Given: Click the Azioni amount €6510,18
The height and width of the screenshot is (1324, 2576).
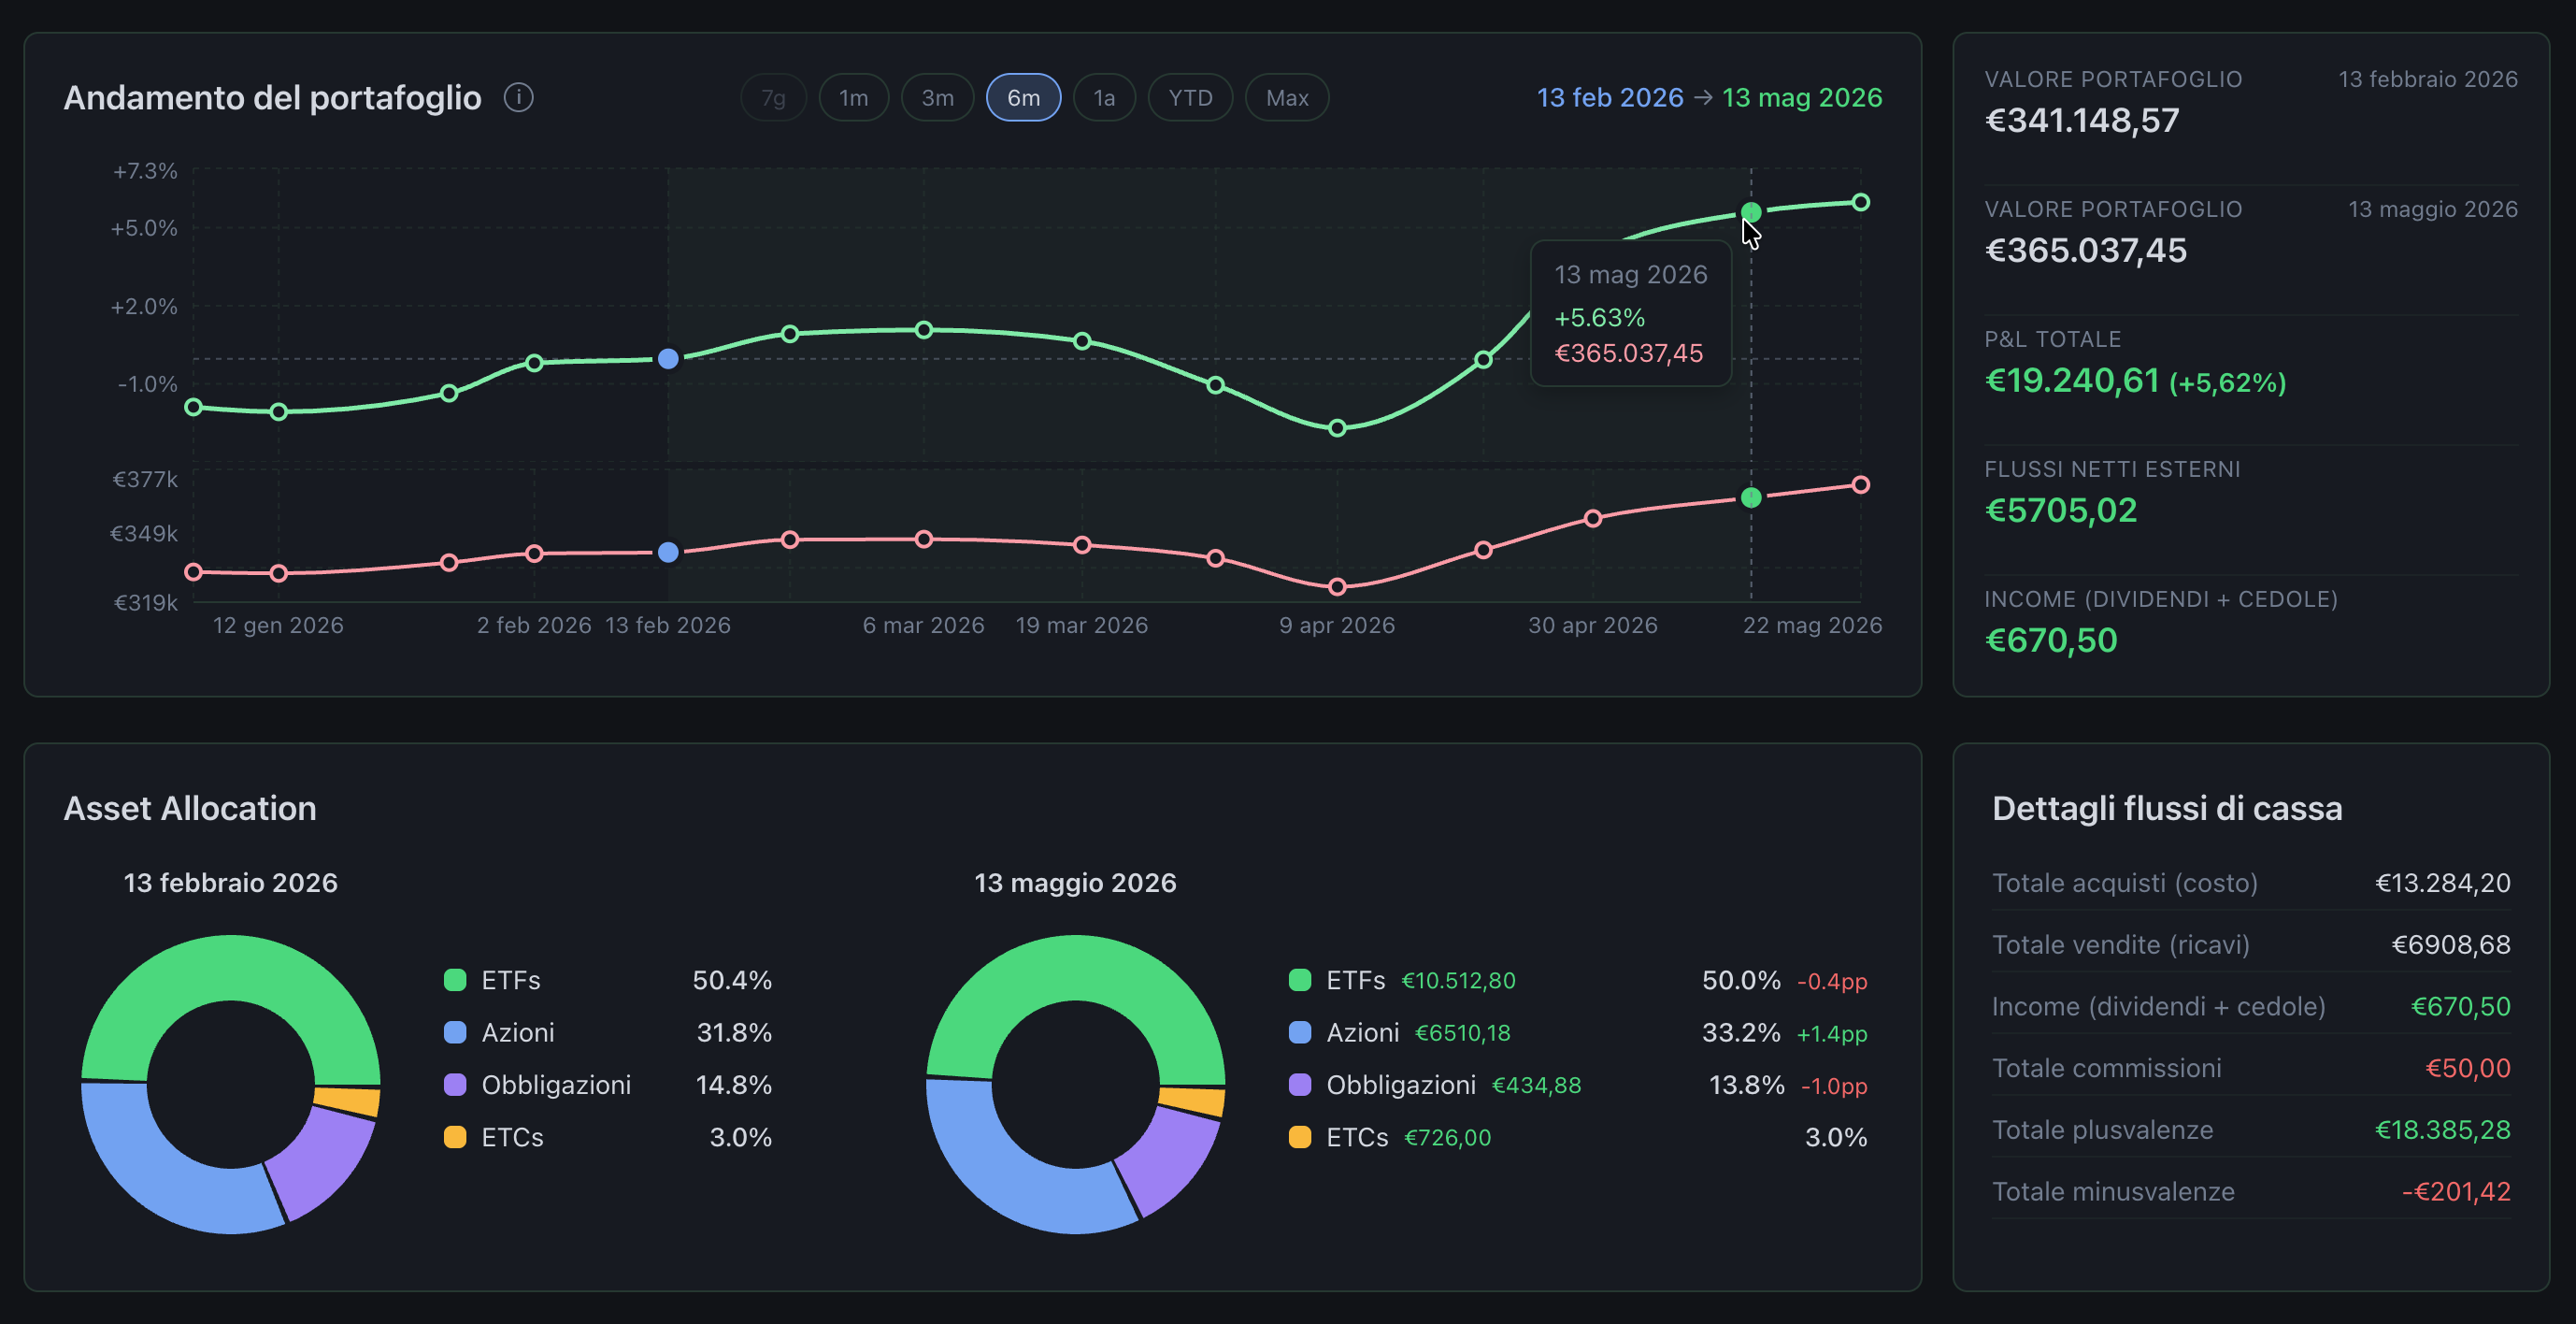Looking at the screenshot, I should [x=1463, y=1033].
